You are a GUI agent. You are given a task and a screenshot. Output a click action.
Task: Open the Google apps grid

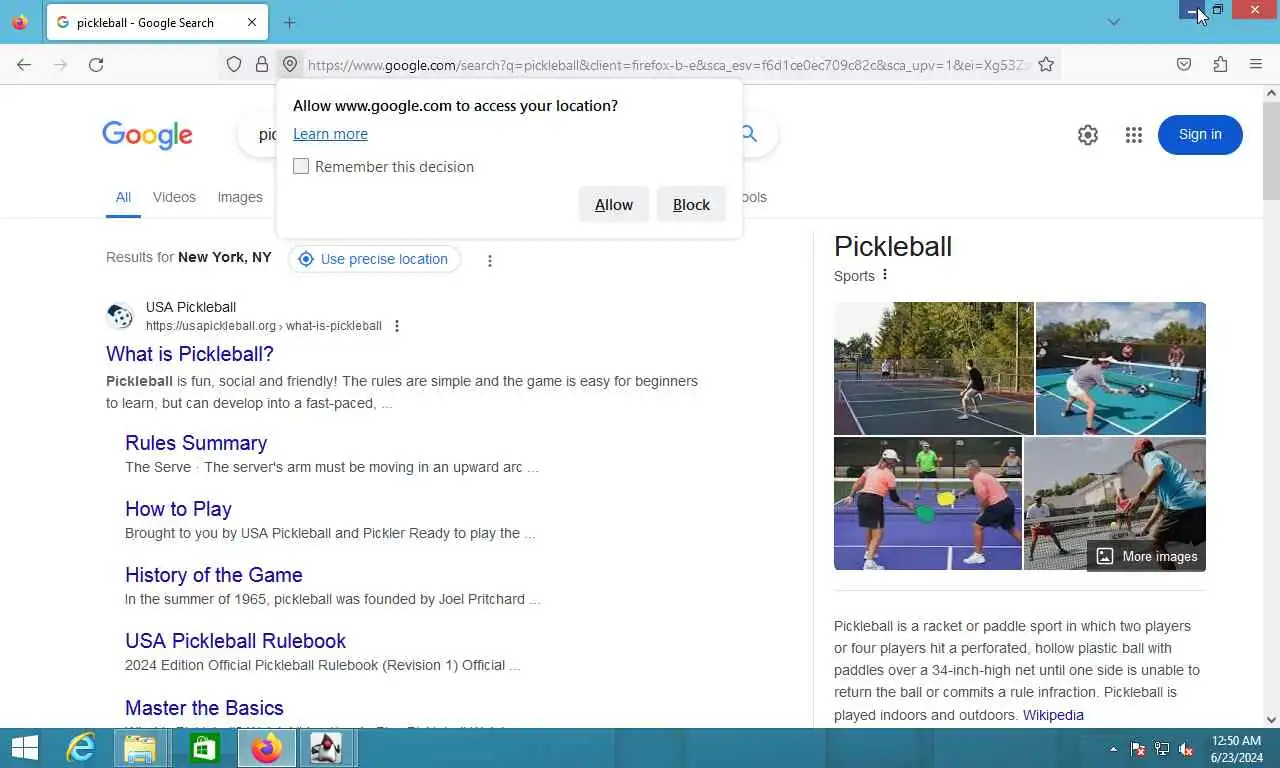[1133, 135]
